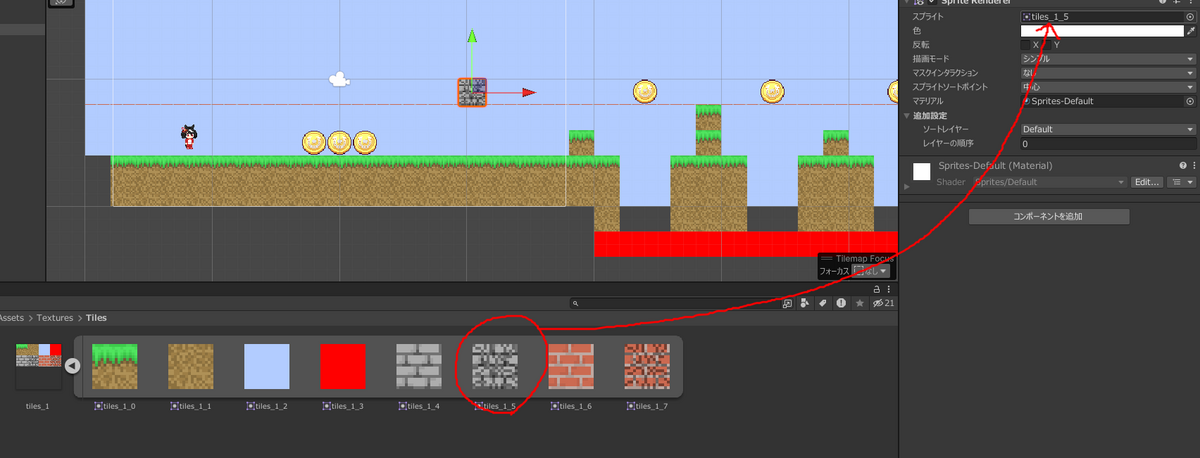
Task: Select tiles_1_1 dirt sprite
Action: pyautogui.click(x=190, y=366)
